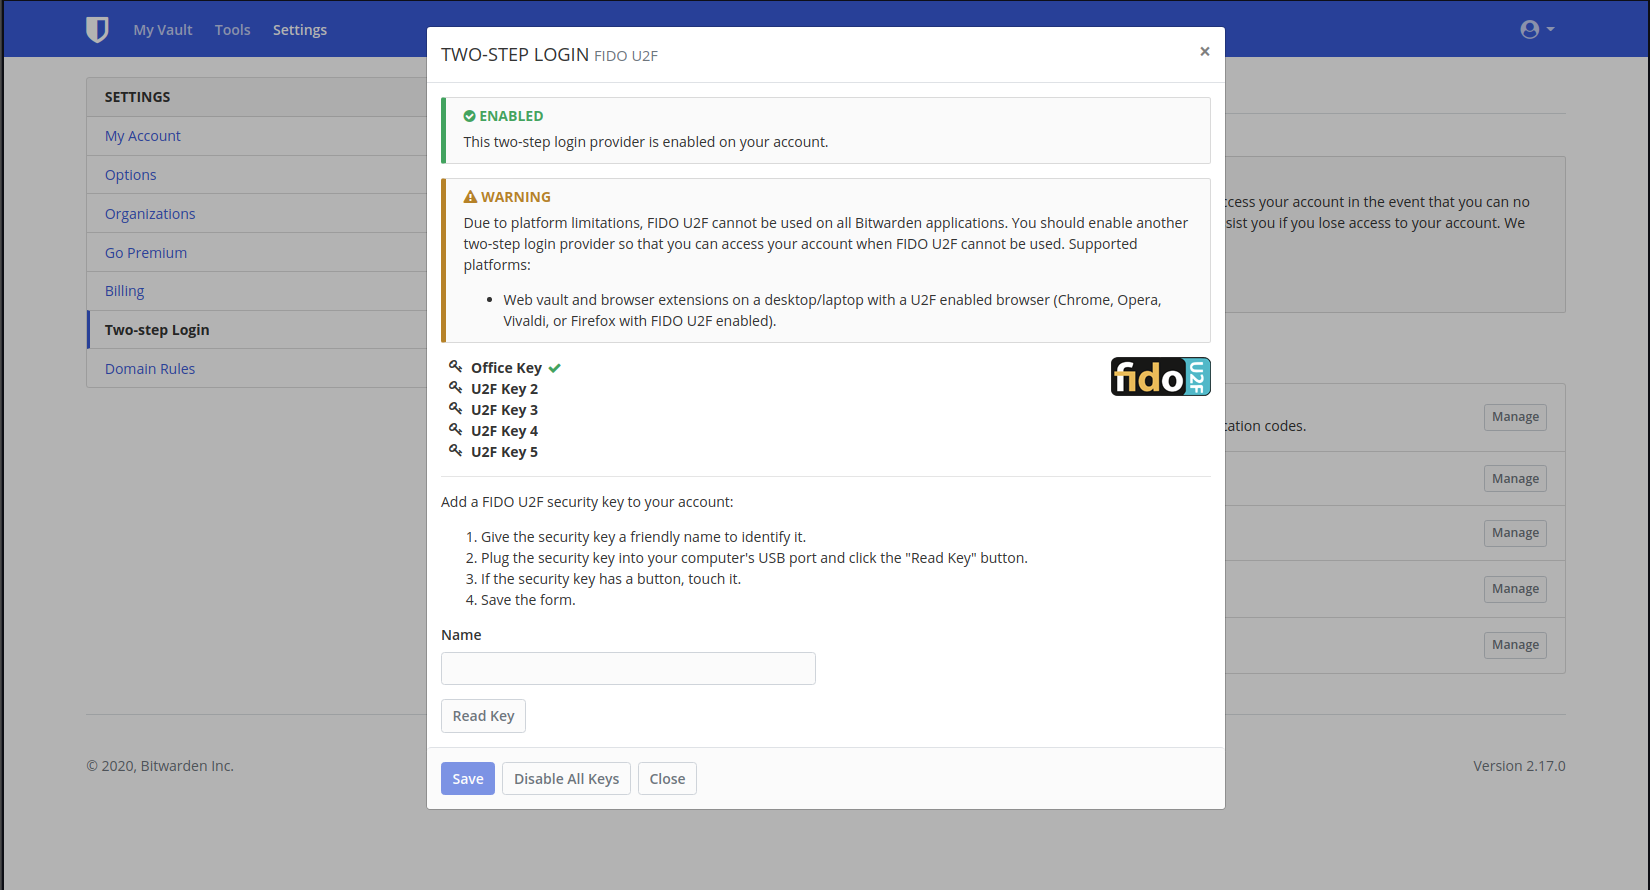1650x890 pixels.
Task: Open the account avatar menu
Action: coord(1537,30)
